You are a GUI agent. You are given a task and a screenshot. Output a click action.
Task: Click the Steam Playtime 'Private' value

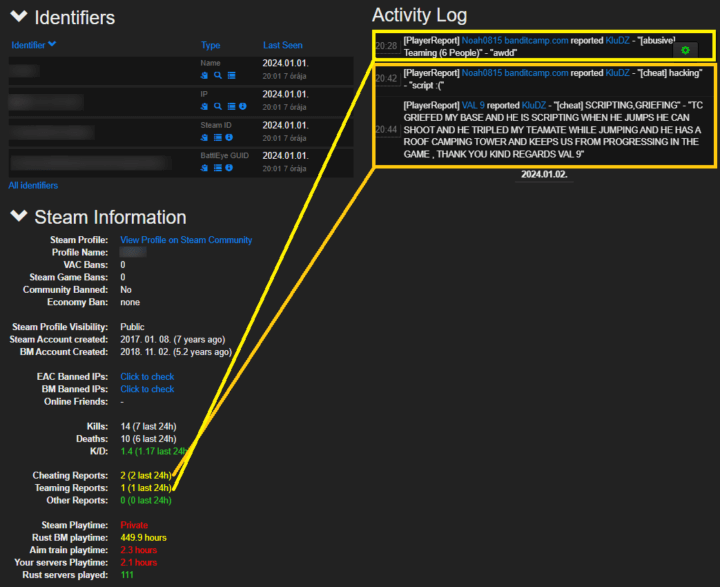[x=134, y=525]
